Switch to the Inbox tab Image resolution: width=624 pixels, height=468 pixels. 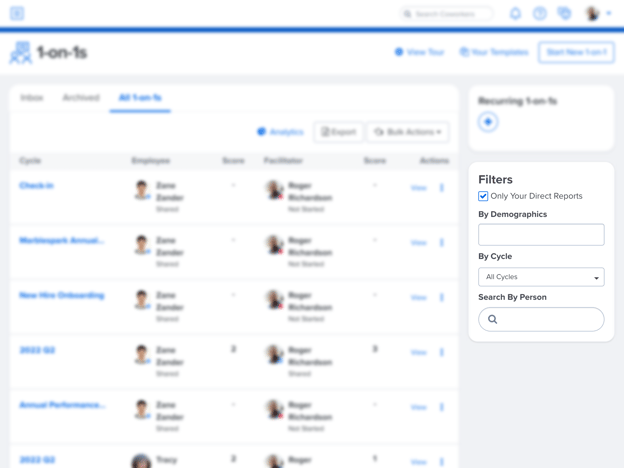click(x=32, y=98)
